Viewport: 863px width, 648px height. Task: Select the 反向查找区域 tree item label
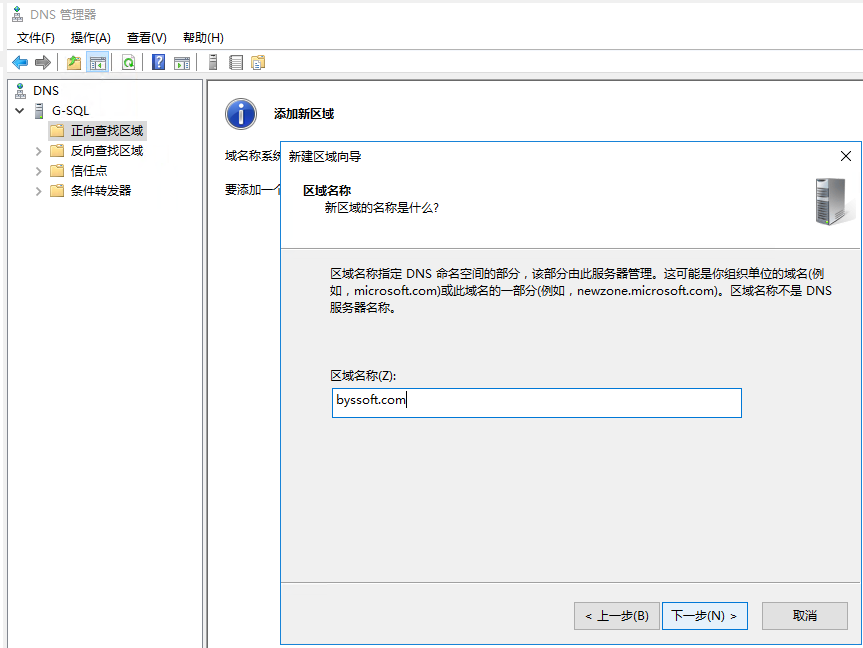coord(107,151)
